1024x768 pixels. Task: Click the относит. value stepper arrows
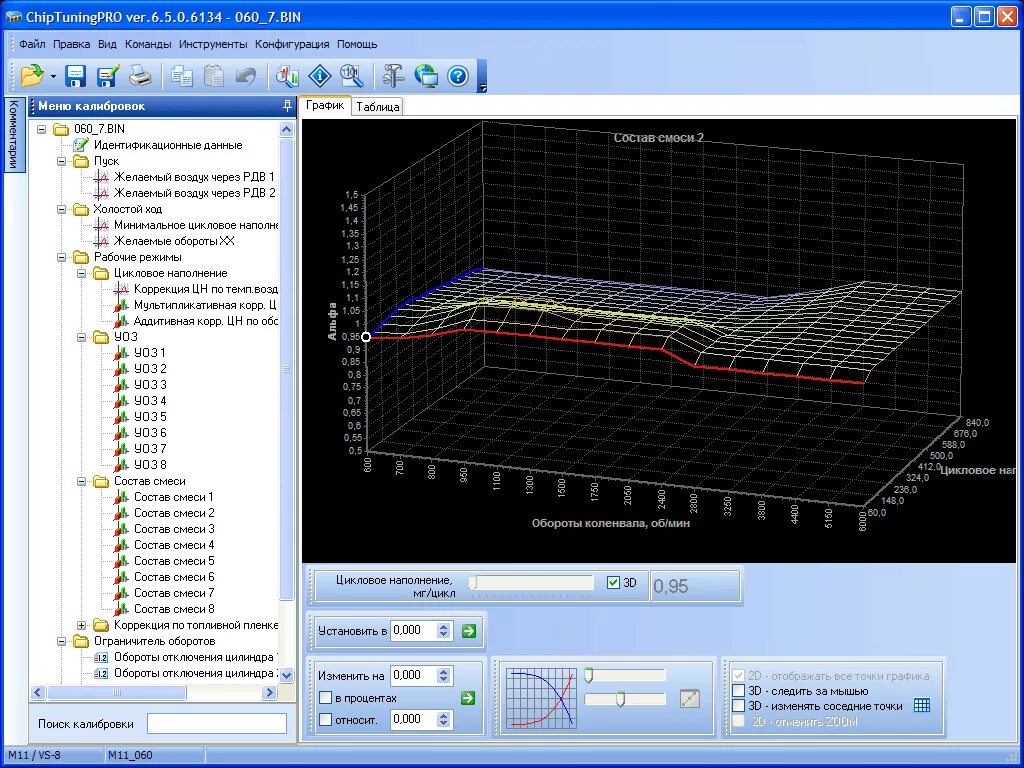coord(443,720)
